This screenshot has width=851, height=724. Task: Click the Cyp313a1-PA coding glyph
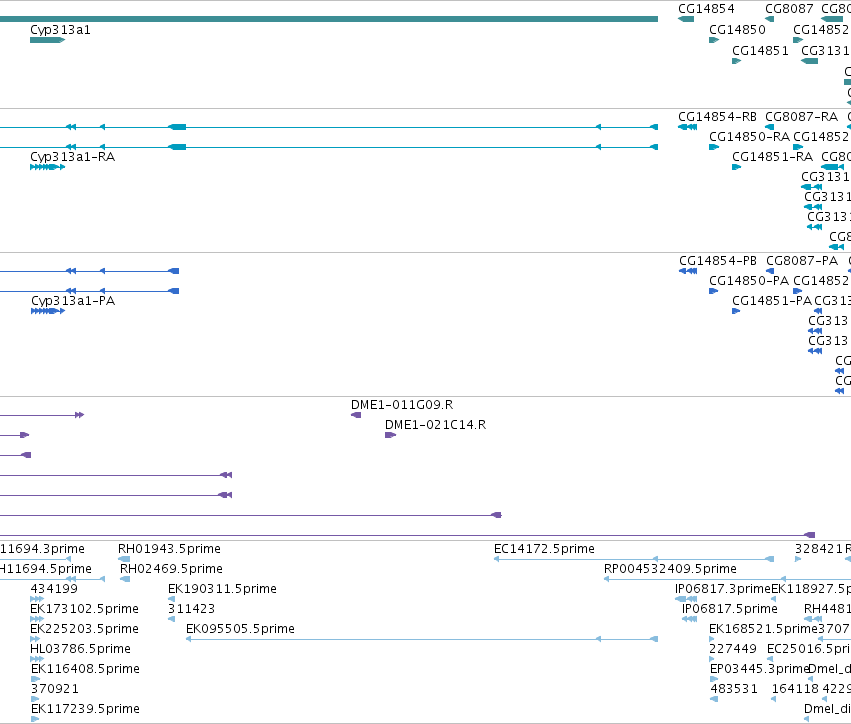point(48,311)
